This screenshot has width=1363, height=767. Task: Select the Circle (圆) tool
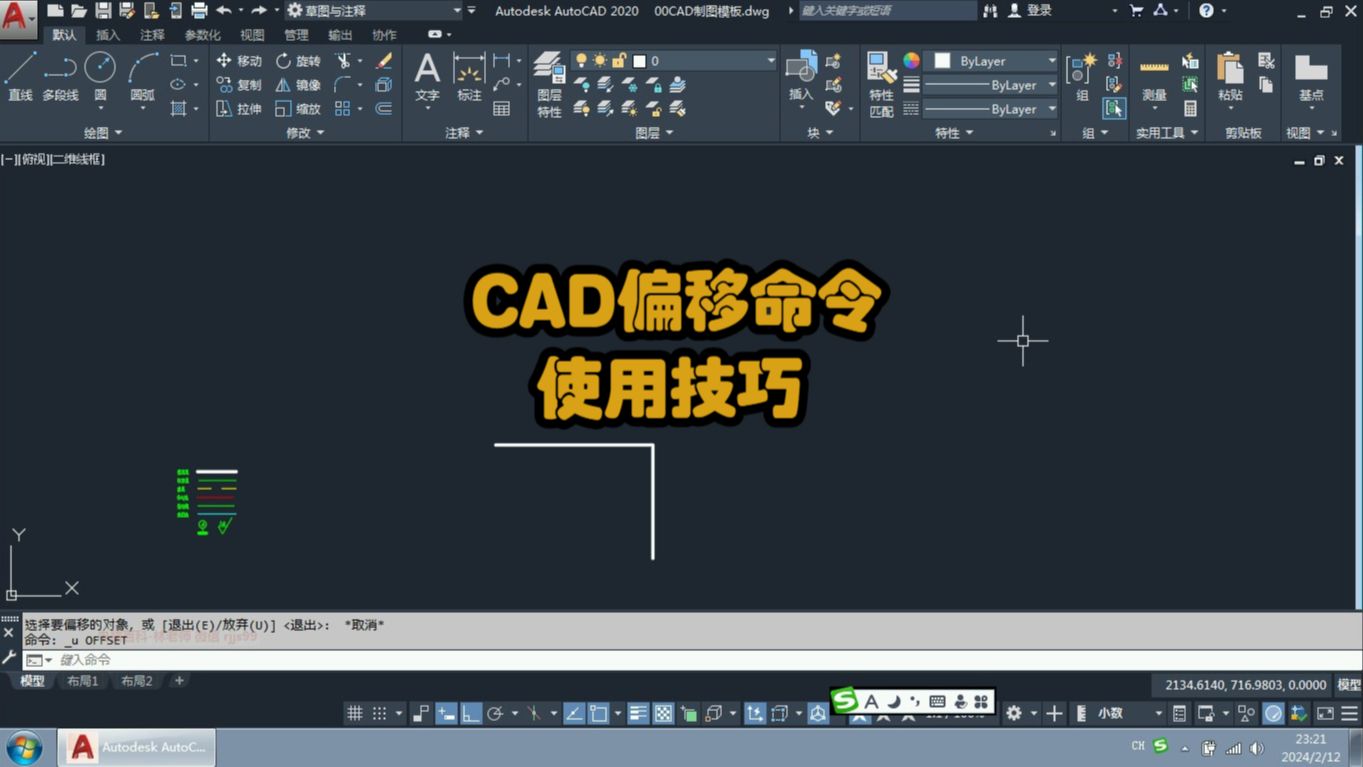tap(100, 77)
